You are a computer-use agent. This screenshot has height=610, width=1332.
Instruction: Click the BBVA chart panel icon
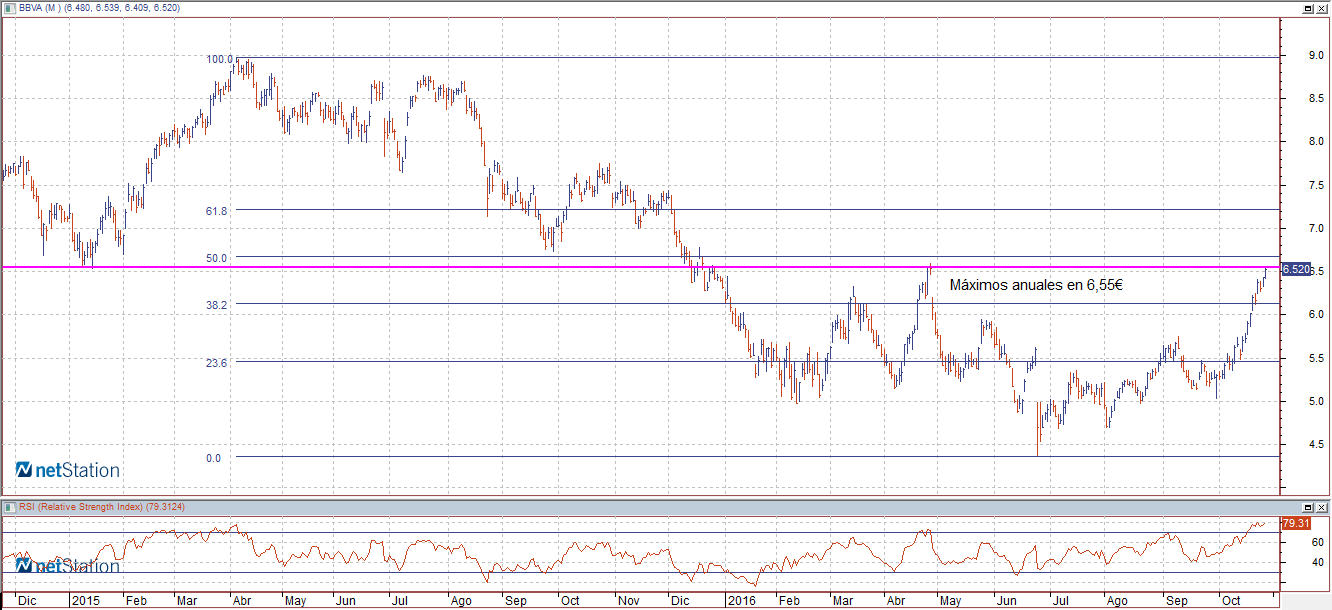tap(11, 7)
